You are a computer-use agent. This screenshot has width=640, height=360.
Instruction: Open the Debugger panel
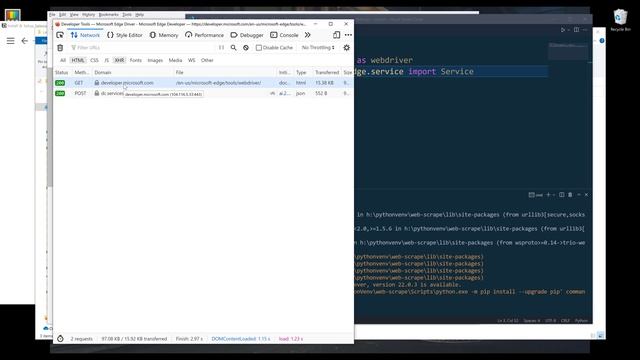(247, 35)
